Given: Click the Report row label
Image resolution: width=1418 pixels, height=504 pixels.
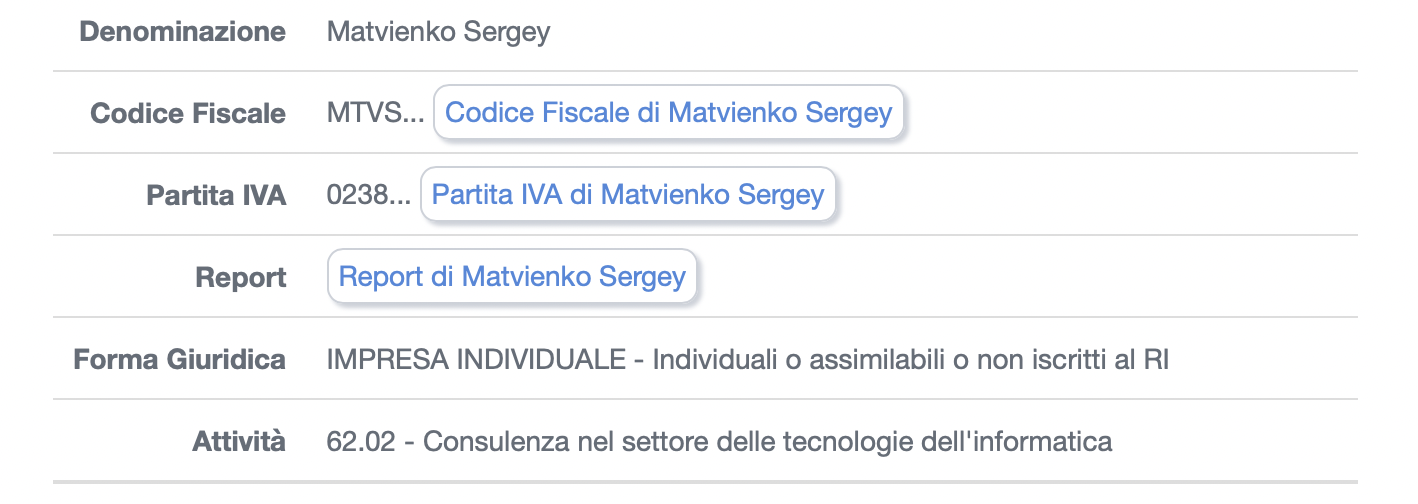Looking at the screenshot, I should coord(241,278).
